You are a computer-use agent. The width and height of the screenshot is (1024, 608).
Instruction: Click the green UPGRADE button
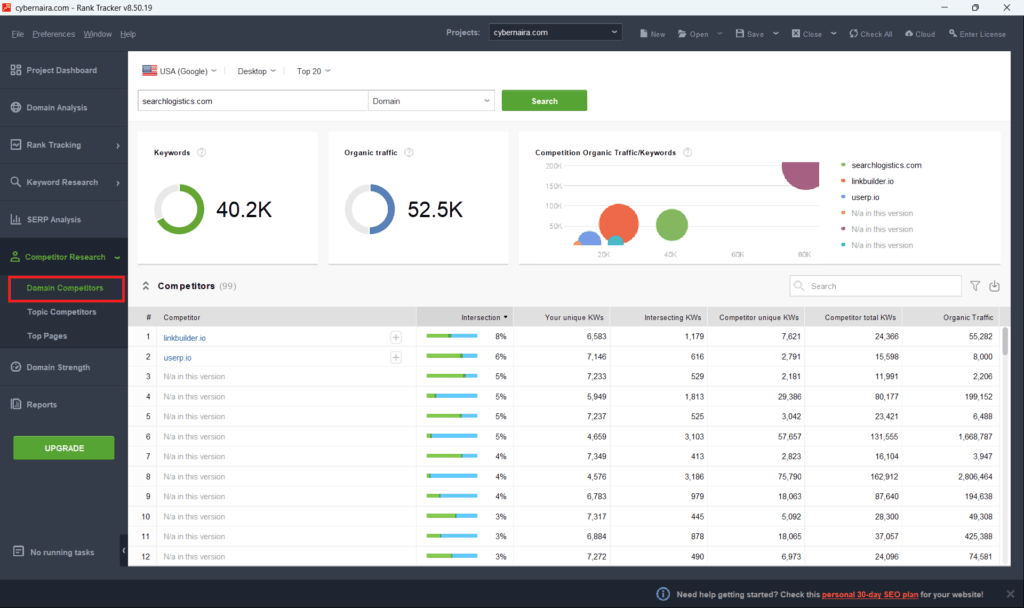tap(64, 448)
